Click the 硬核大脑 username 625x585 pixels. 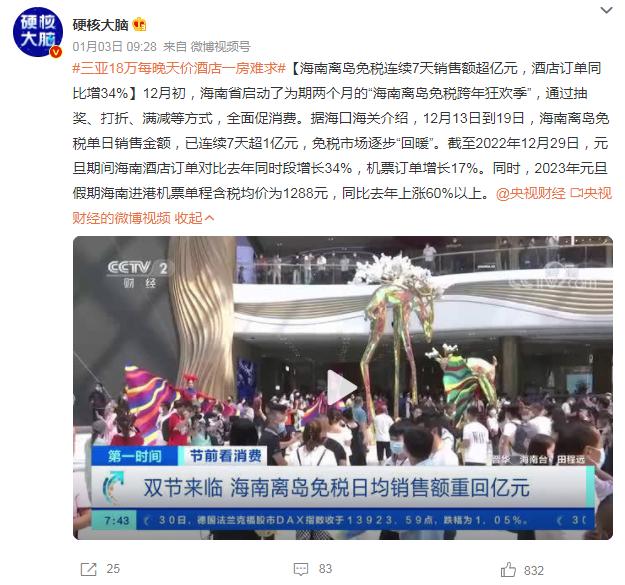(x=100, y=25)
